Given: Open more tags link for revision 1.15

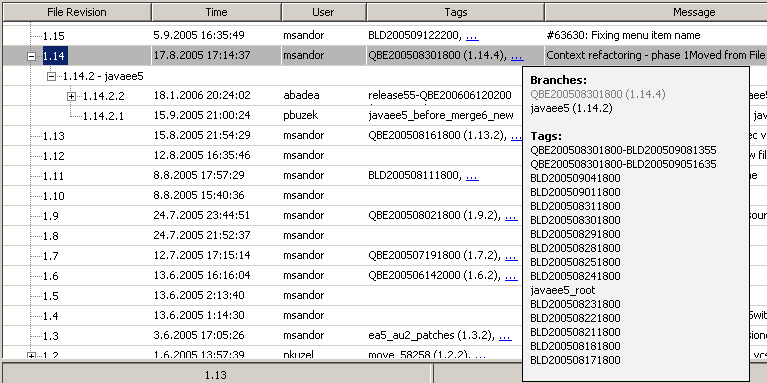Looking at the screenshot, I should (x=472, y=36).
